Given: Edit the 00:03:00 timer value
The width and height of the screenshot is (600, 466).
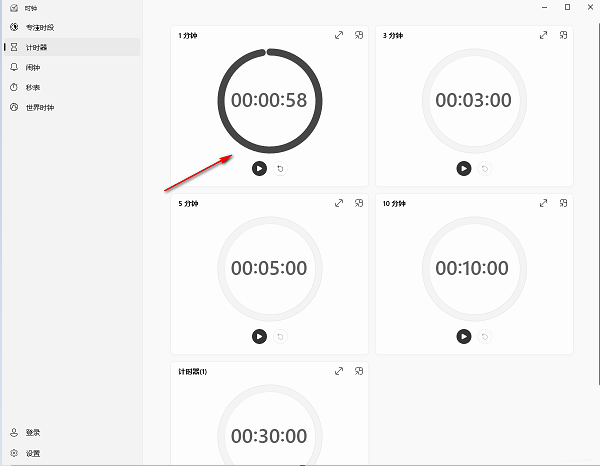Looking at the screenshot, I should point(473,100).
